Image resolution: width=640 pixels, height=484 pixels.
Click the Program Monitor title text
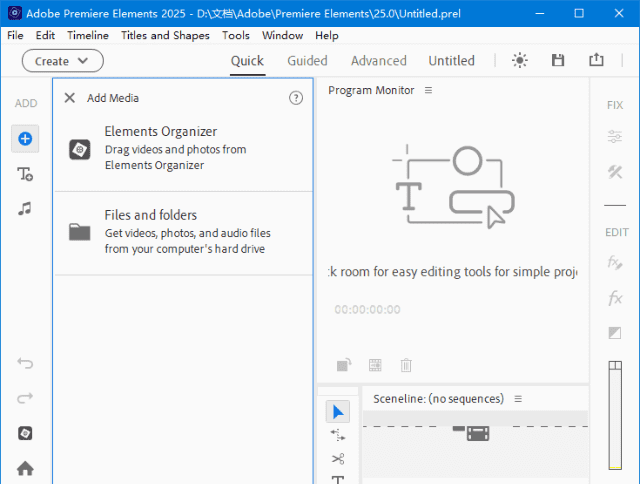[371, 90]
